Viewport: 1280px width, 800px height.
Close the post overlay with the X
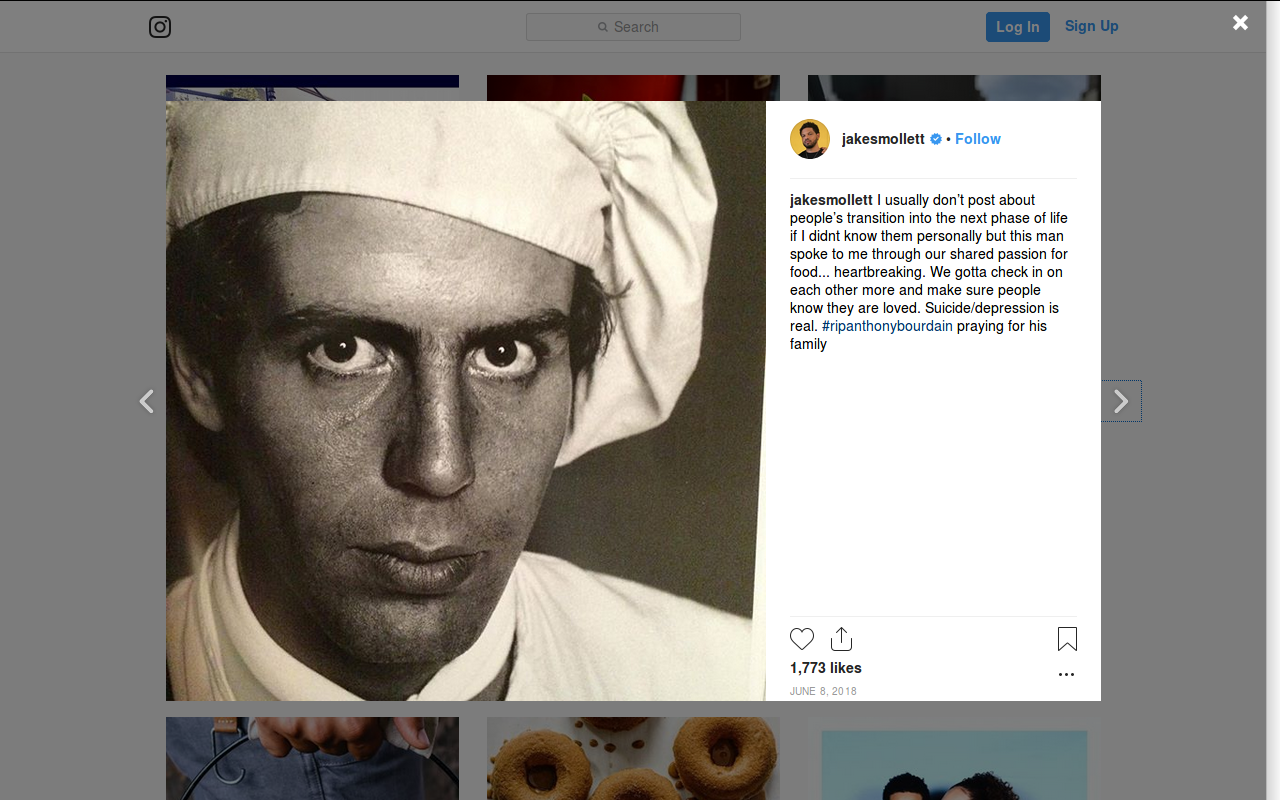pos(1240,22)
